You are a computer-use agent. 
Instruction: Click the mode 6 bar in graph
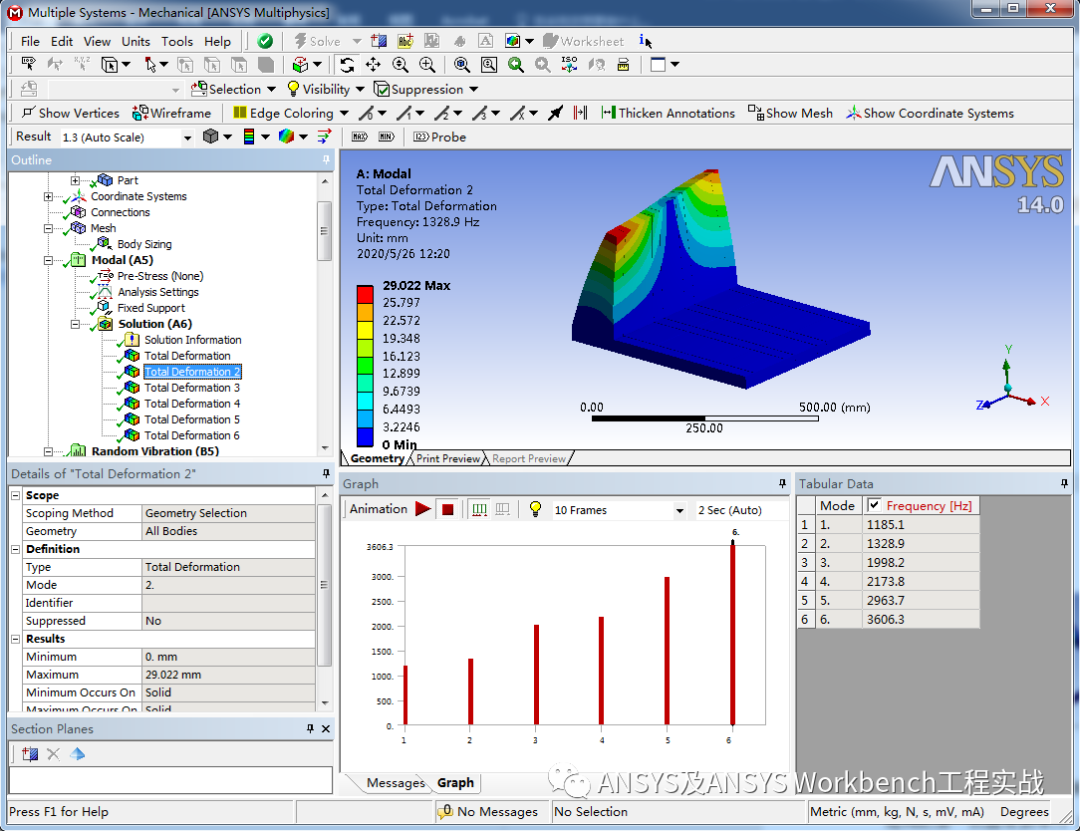(x=733, y=634)
